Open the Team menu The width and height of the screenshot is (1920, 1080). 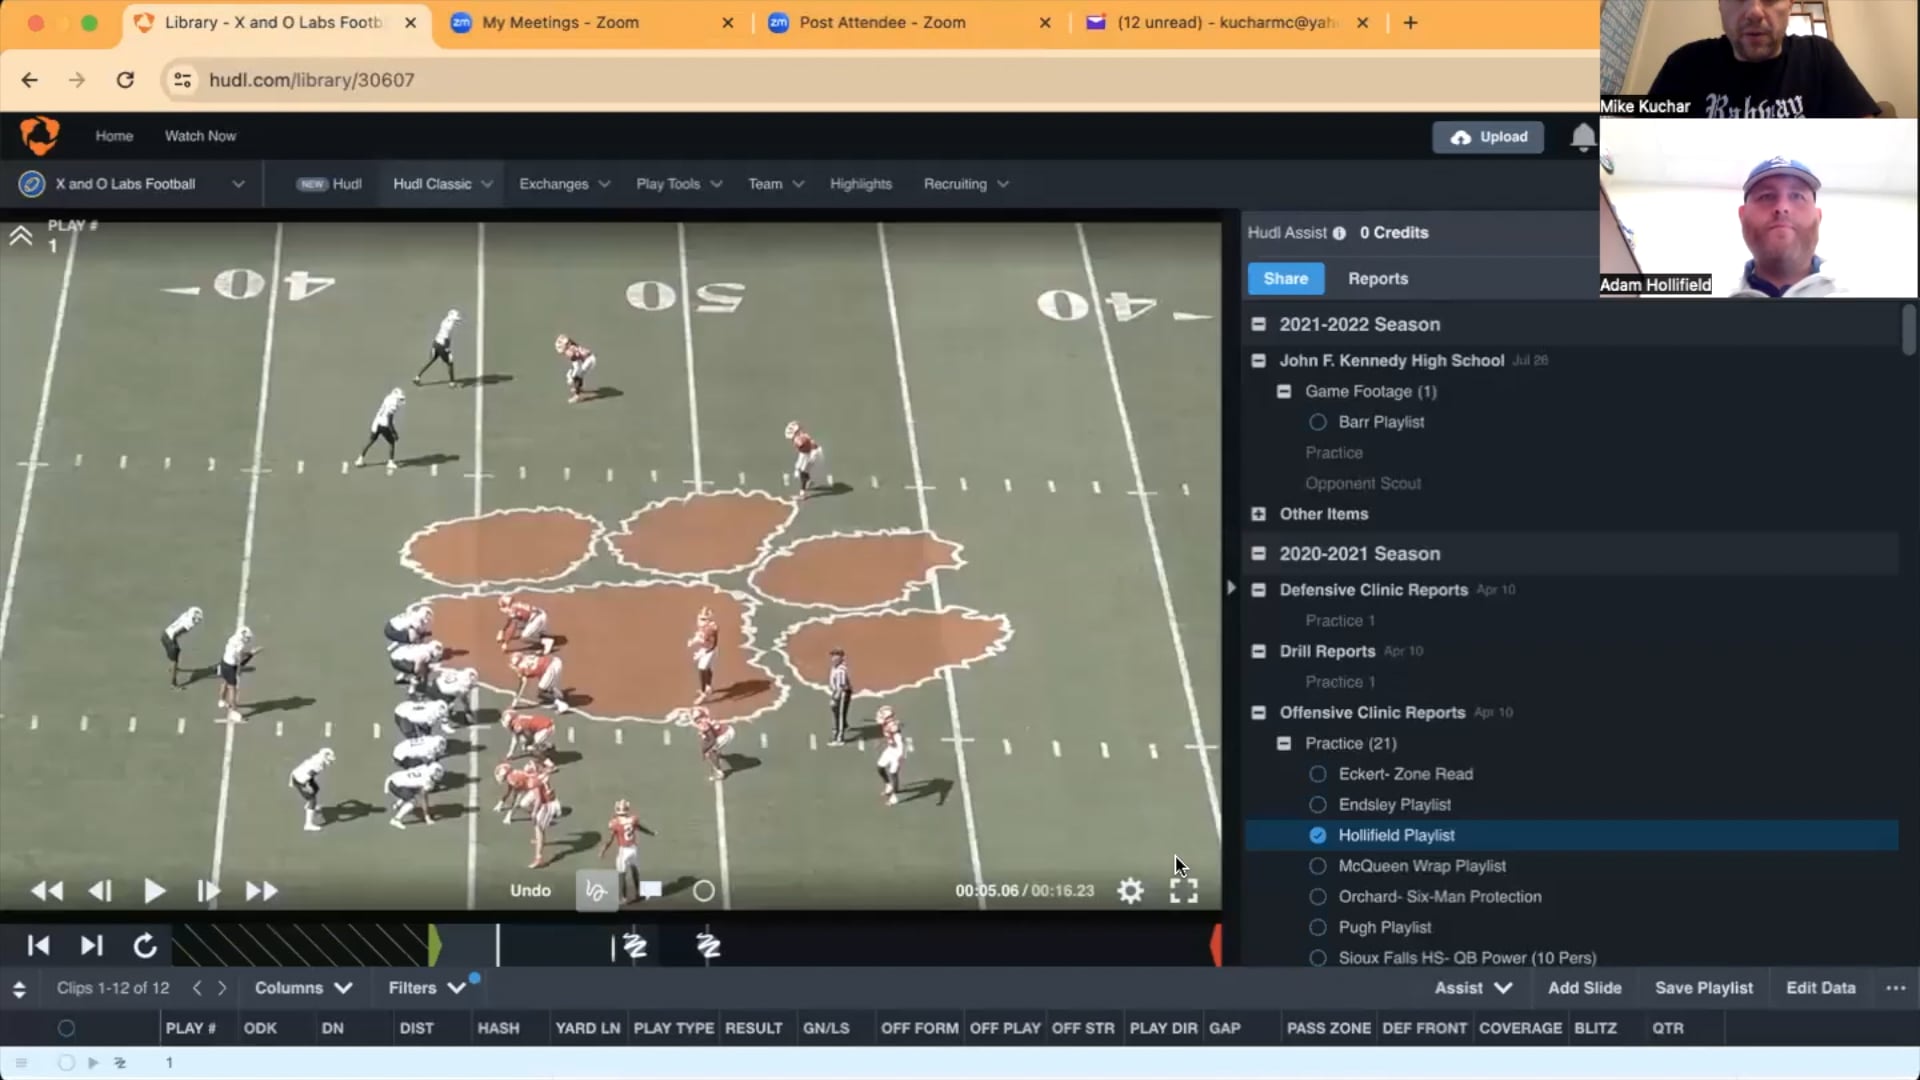click(x=776, y=184)
